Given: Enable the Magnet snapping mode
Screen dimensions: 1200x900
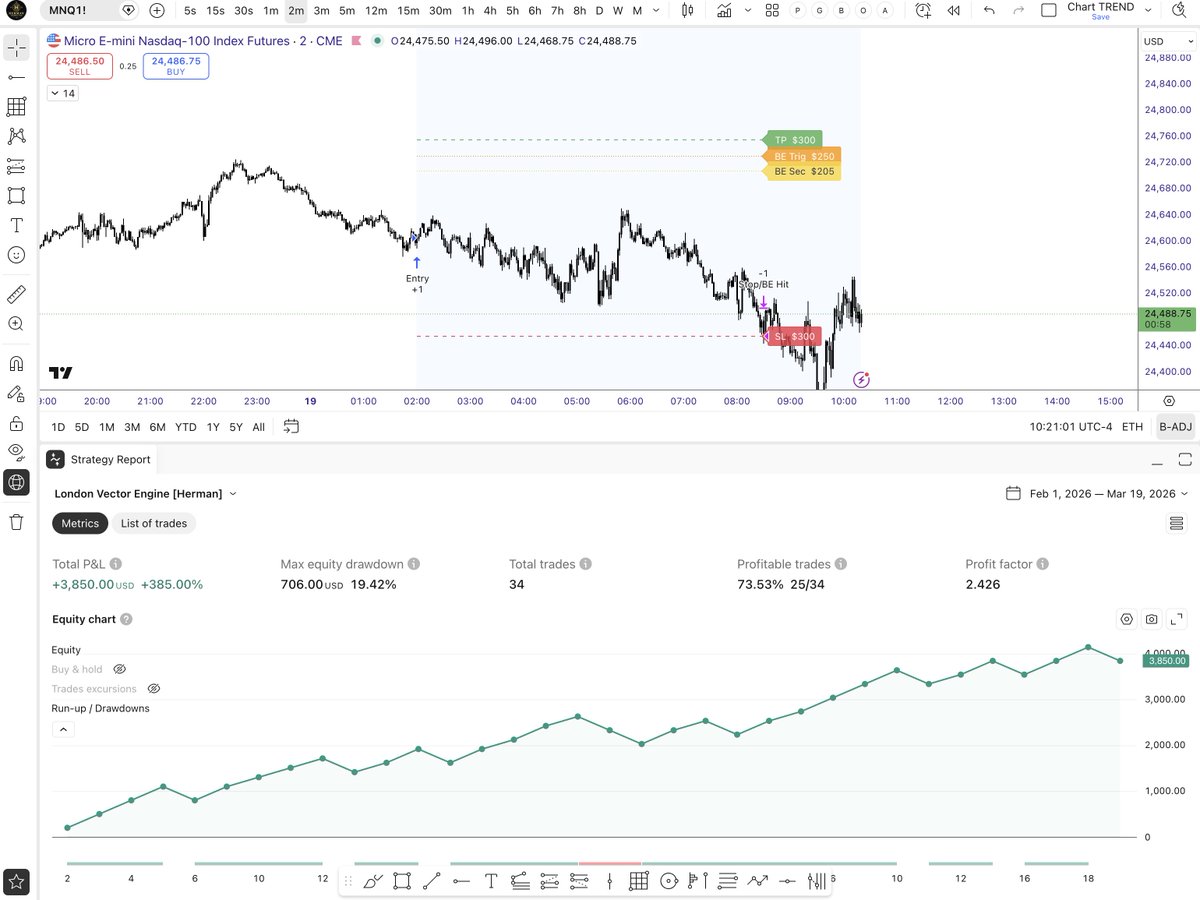Looking at the screenshot, I should click(16, 363).
